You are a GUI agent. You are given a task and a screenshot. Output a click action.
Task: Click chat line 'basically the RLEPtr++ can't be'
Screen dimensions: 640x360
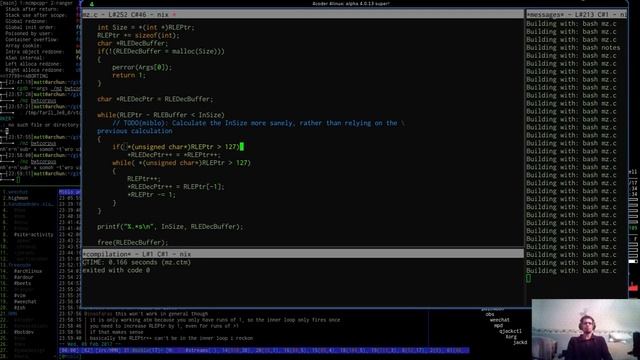[171, 338]
